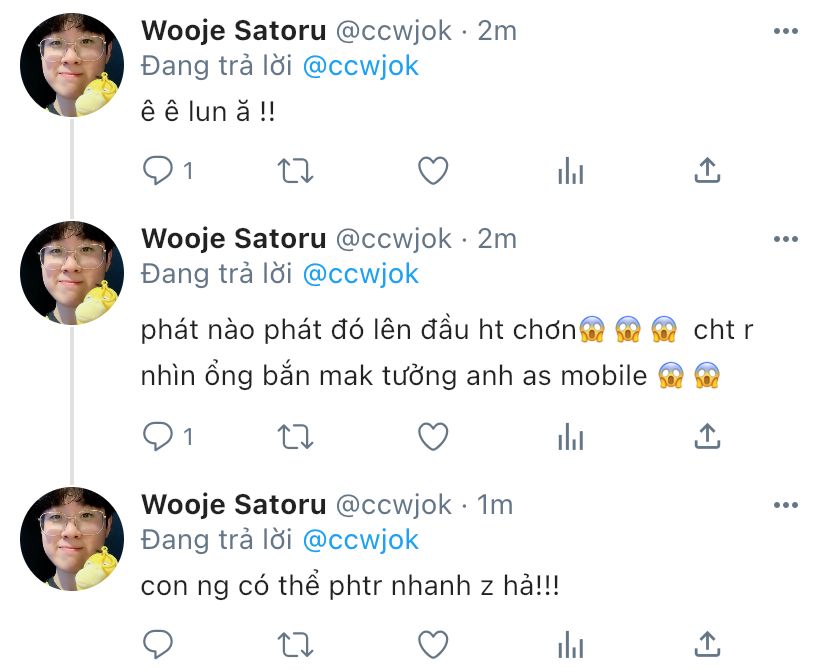
Task: Reply to the "phát nào phát đó" tweet
Action: point(158,436)
